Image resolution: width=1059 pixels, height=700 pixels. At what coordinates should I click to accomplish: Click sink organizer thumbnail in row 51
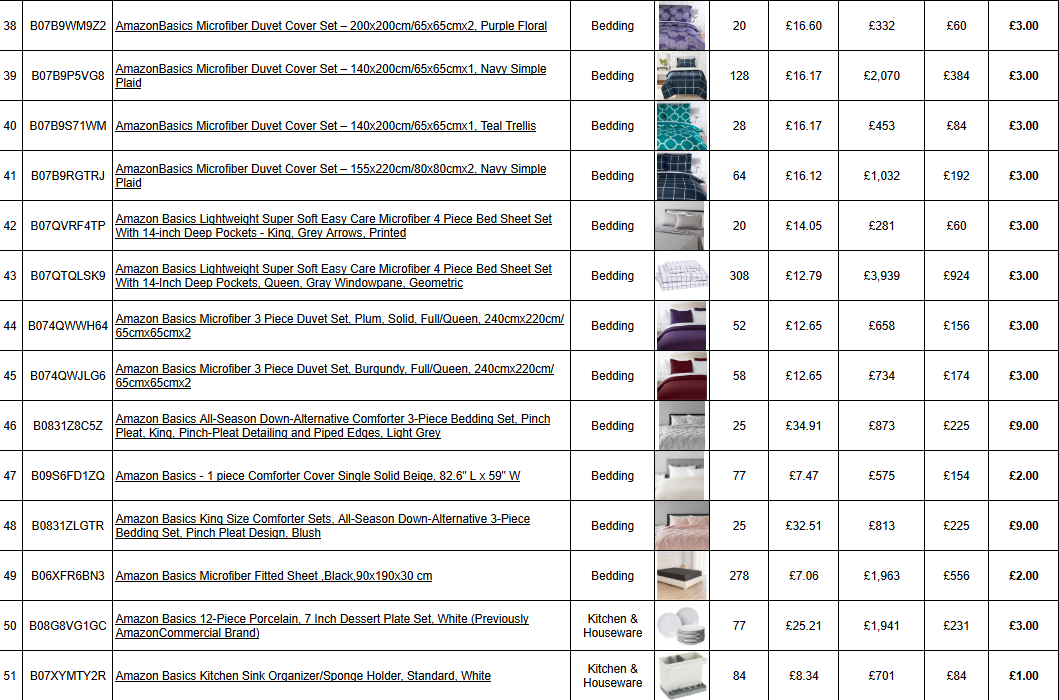(681, 676)
